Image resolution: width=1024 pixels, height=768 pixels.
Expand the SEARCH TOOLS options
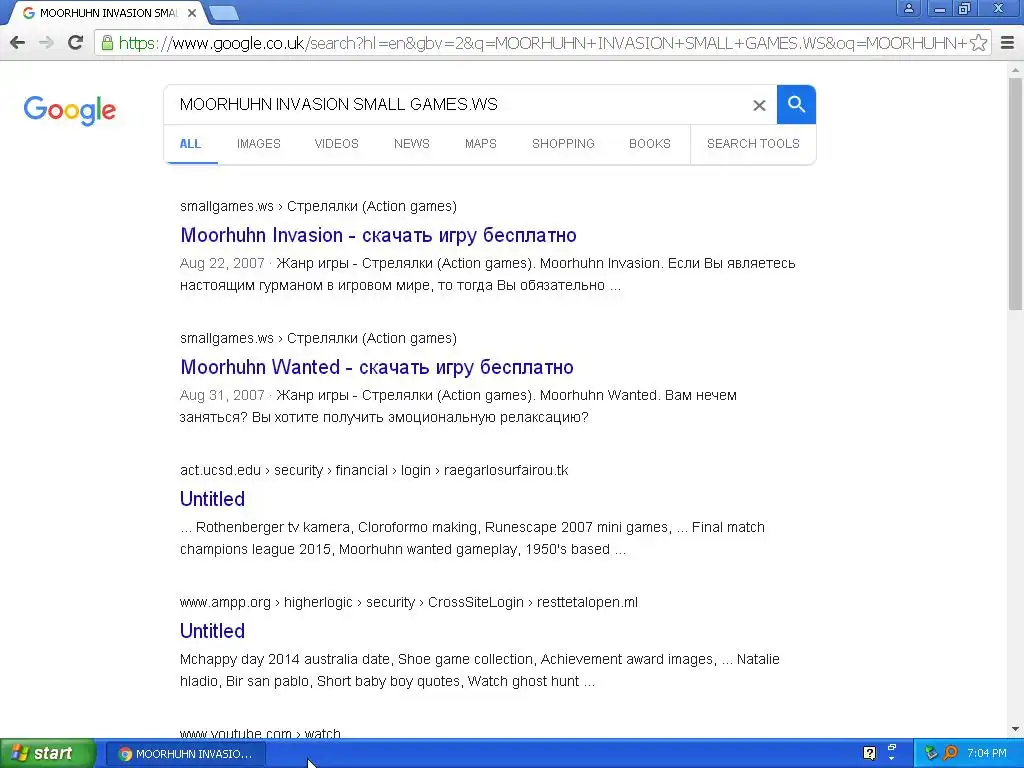click(753, 144)
